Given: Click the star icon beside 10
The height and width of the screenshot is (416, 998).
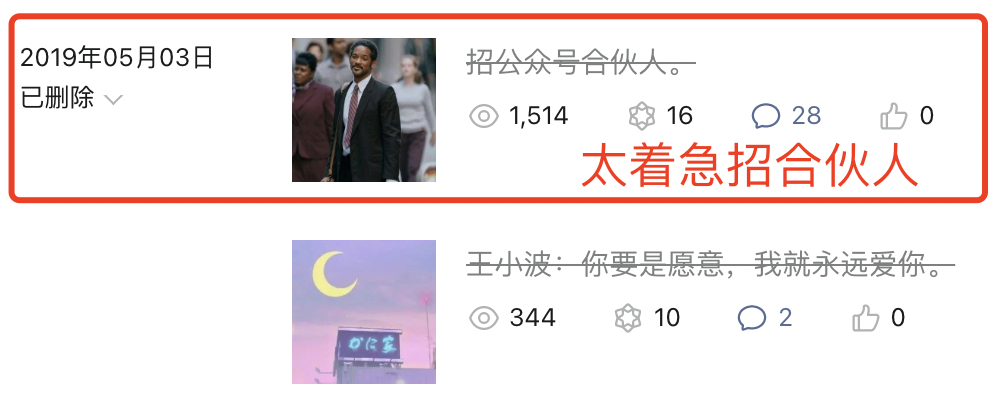Looking at the screenshot, I should 628,317.
